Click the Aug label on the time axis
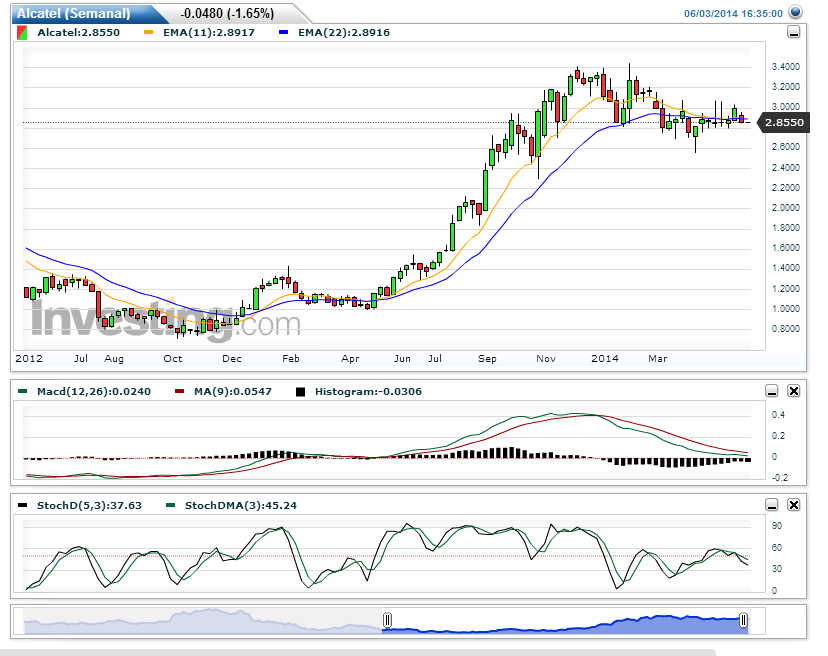Screen dimensions: 828x656 pos(114,359)
